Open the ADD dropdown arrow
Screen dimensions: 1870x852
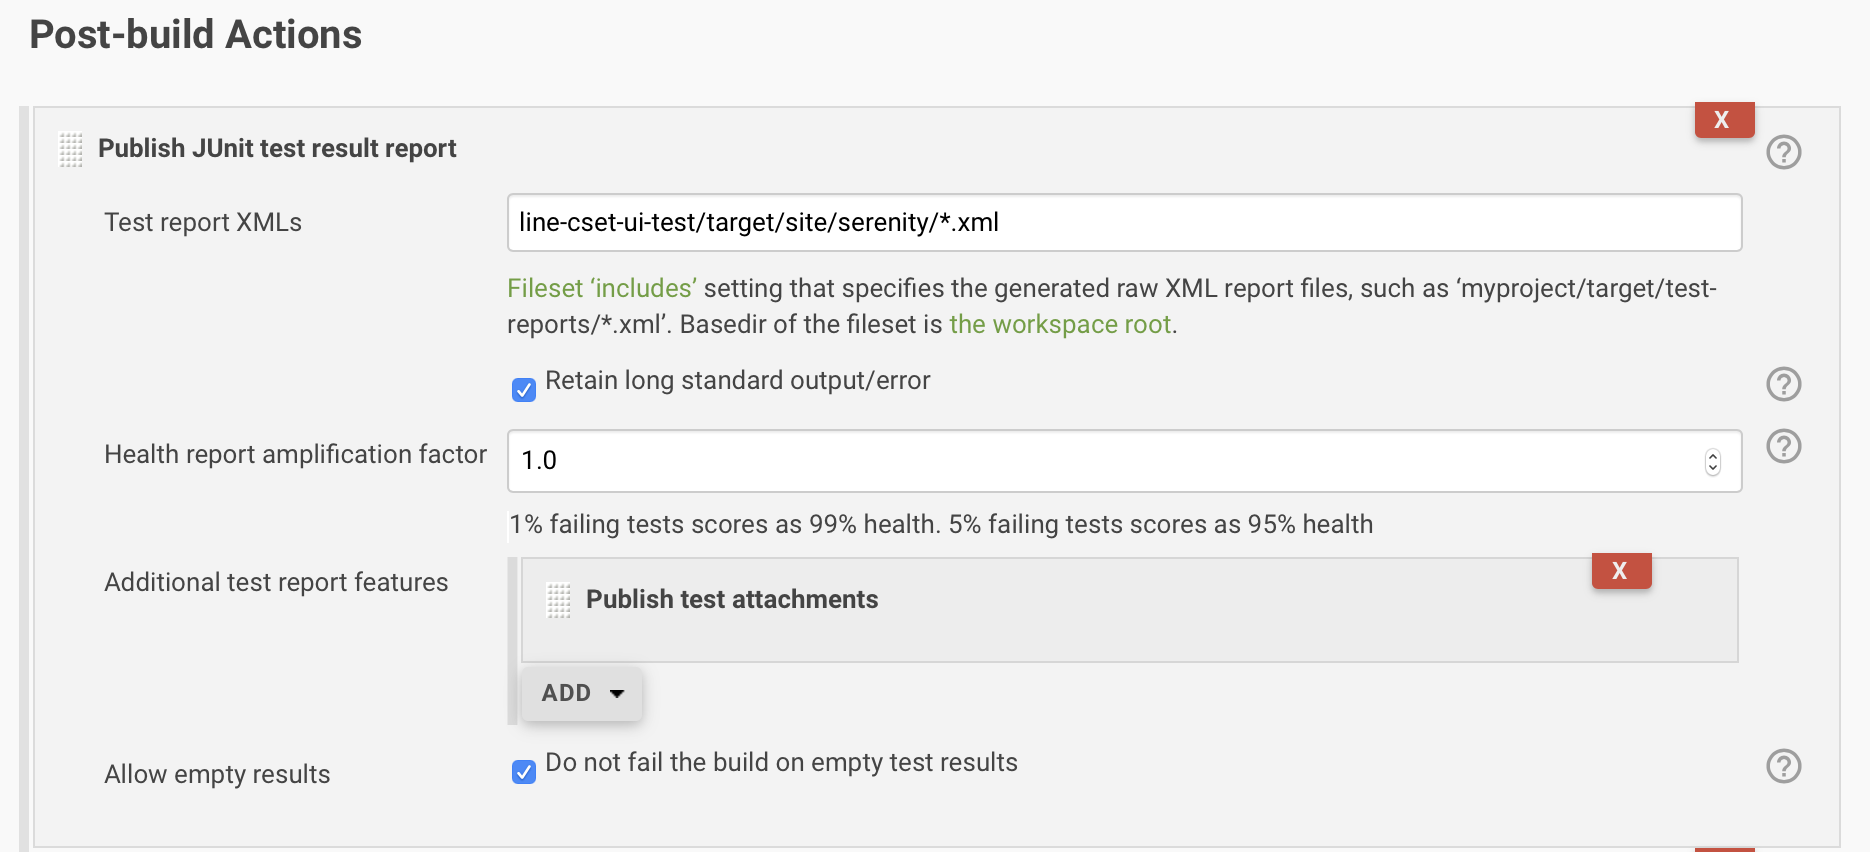[615, 693]
